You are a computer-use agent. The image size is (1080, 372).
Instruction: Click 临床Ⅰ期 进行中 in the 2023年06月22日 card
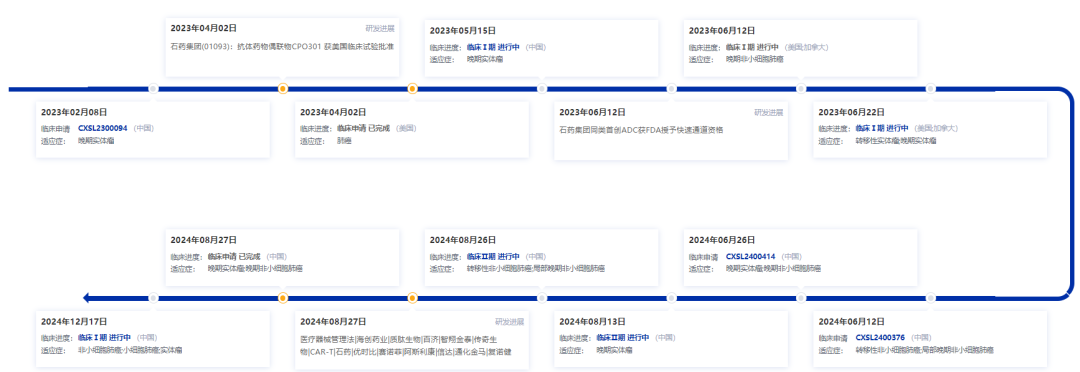[x=882, y=128]
